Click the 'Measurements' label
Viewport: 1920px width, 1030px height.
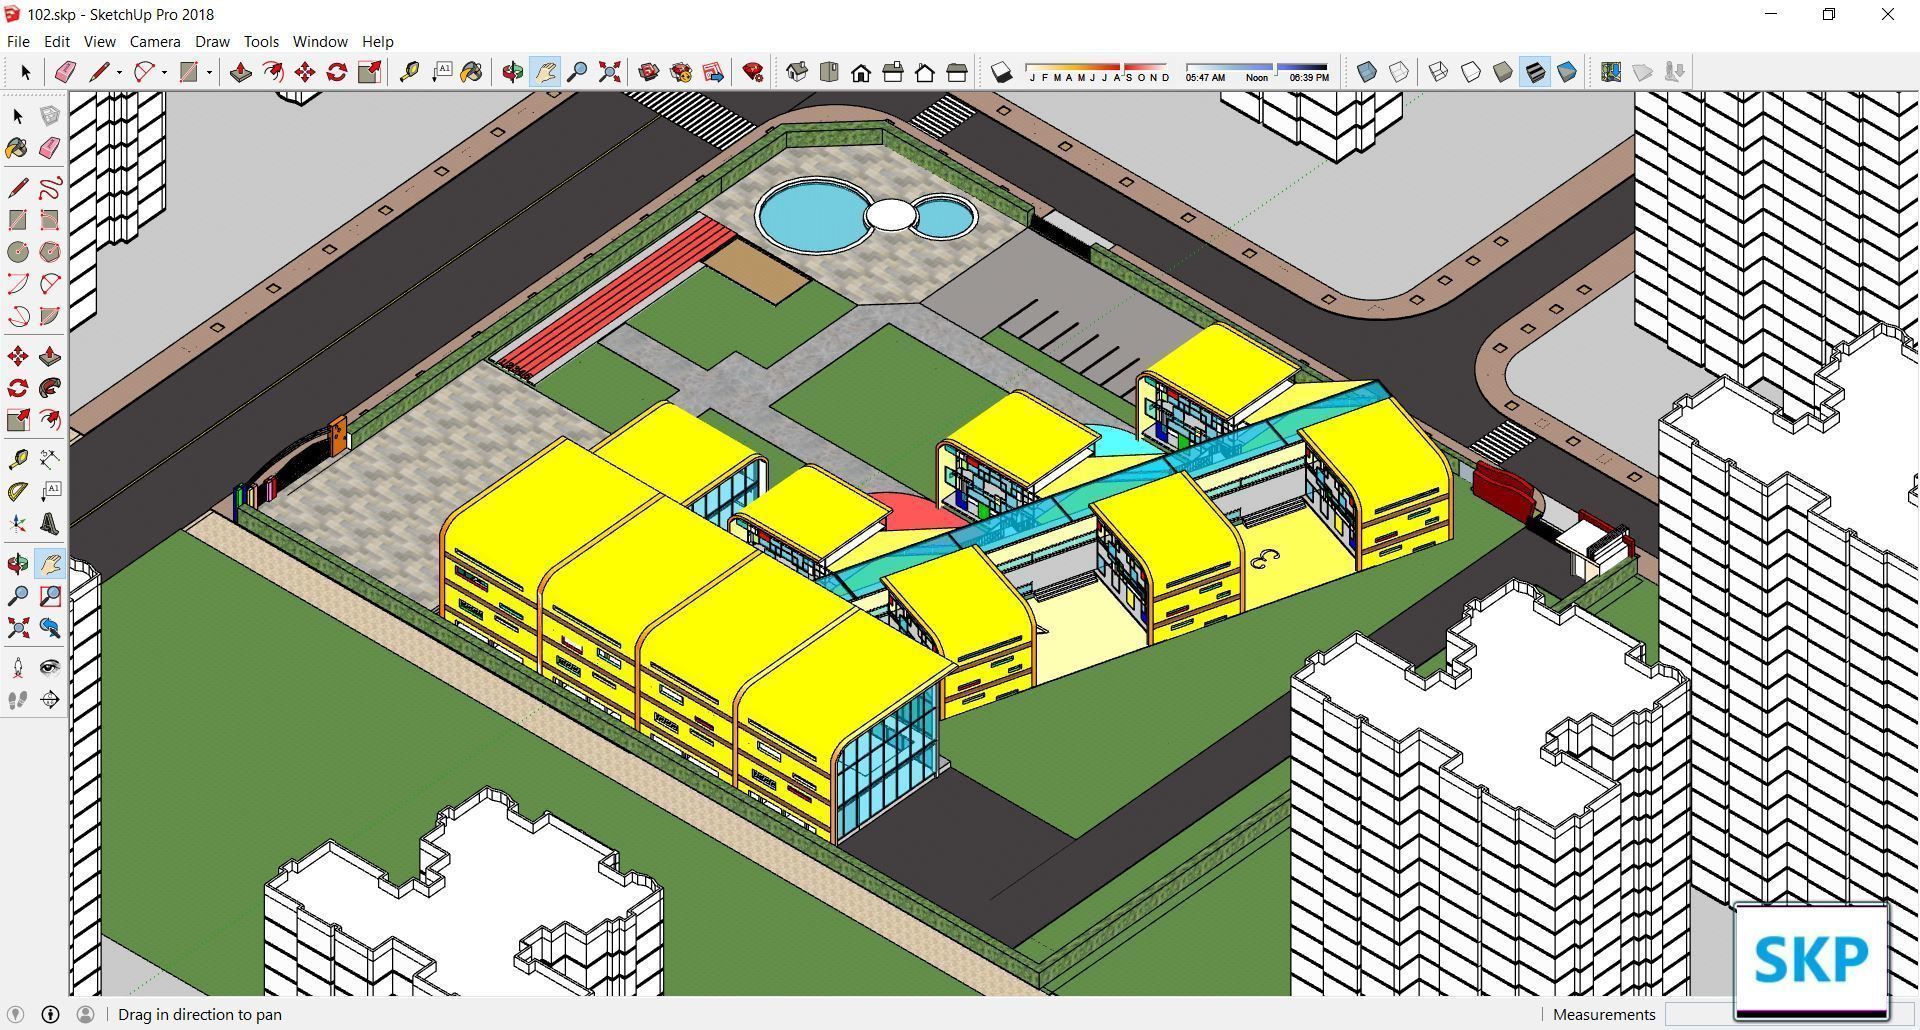click(x=1604, y=1014)
